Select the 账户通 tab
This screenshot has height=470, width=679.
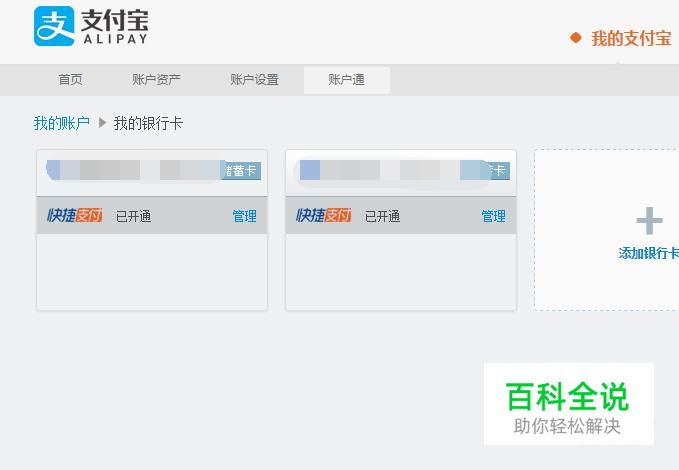pyautogui.click(x=346, y=80)
